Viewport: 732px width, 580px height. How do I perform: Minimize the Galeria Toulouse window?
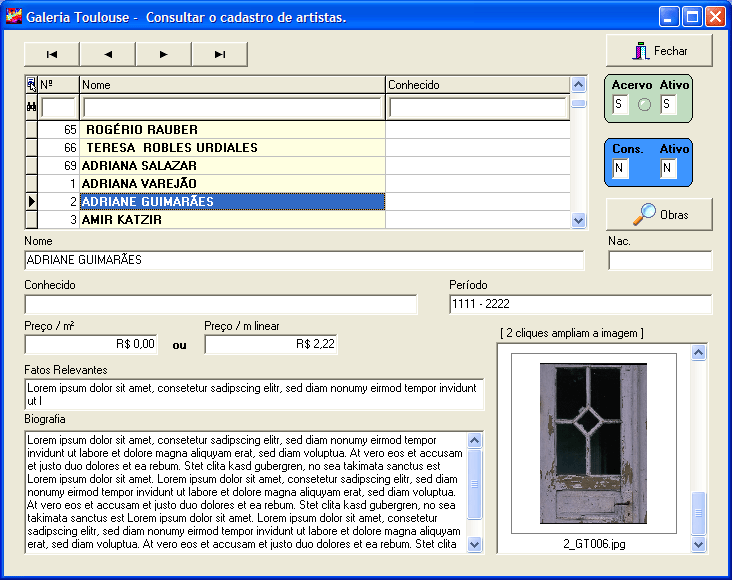(x=669, y=17)
